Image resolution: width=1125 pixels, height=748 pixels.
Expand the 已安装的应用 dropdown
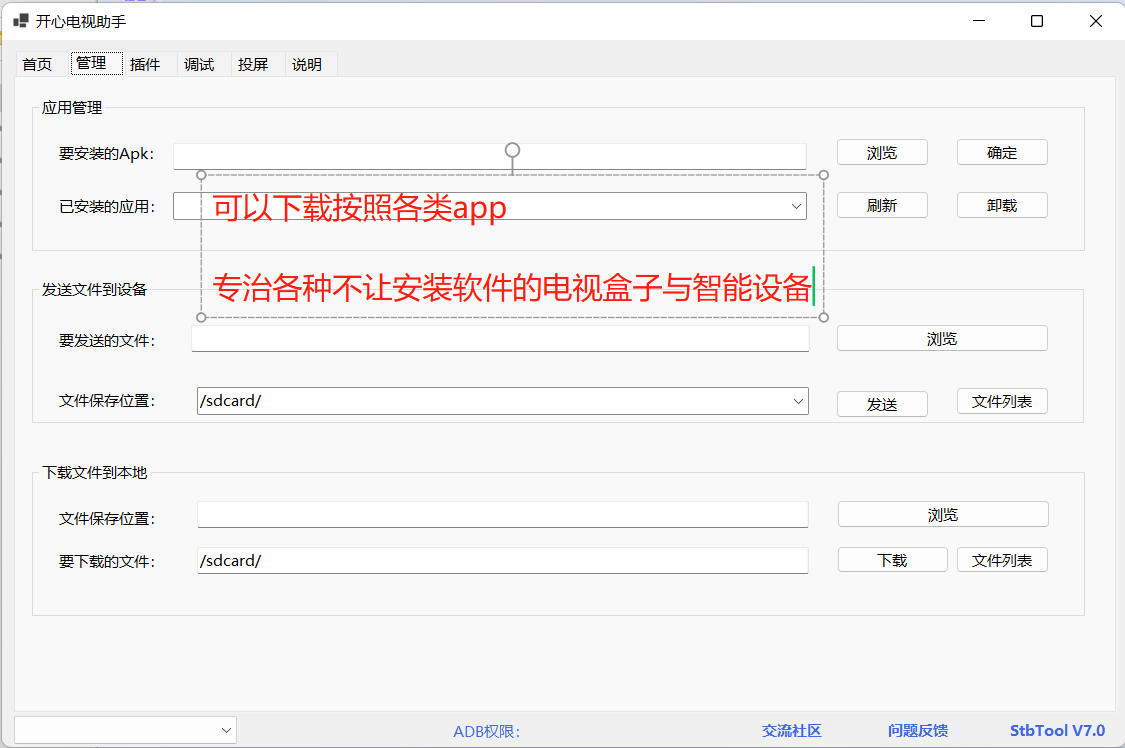797,206
